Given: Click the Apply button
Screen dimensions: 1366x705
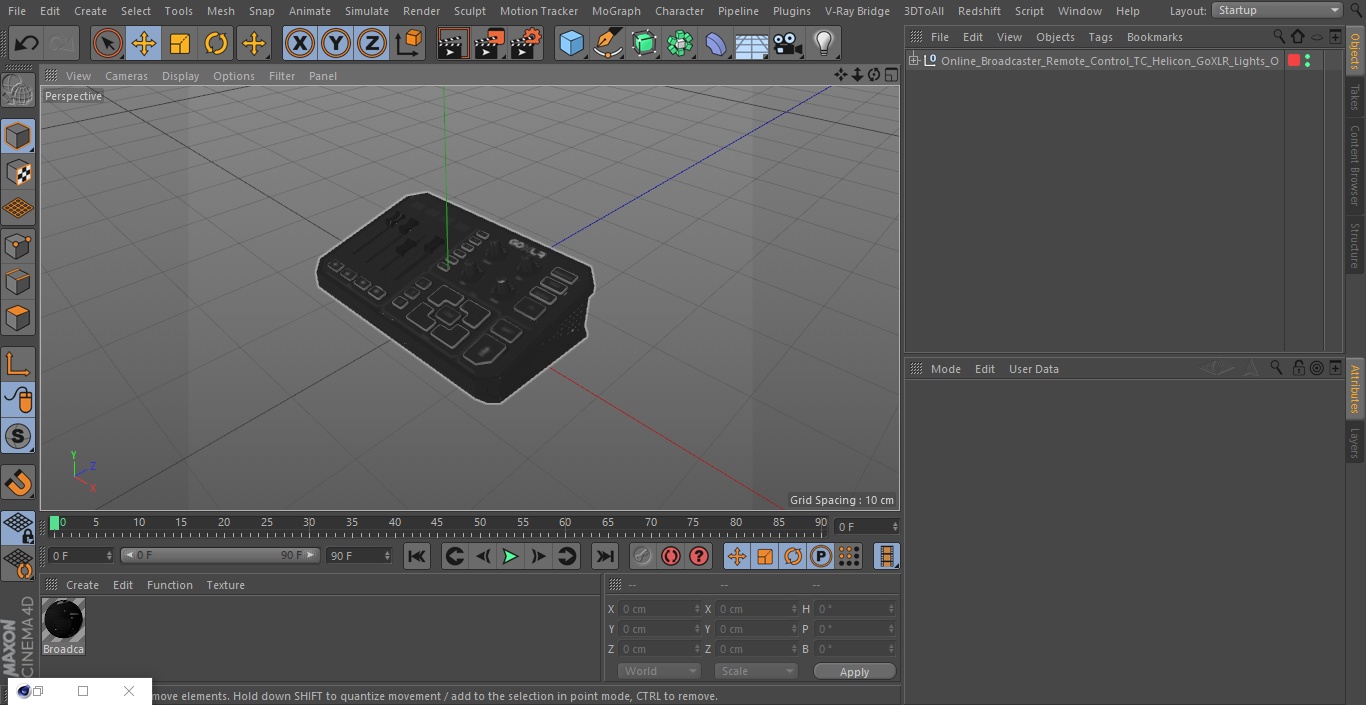Looking at the screenshot, I should pos(854,672).
